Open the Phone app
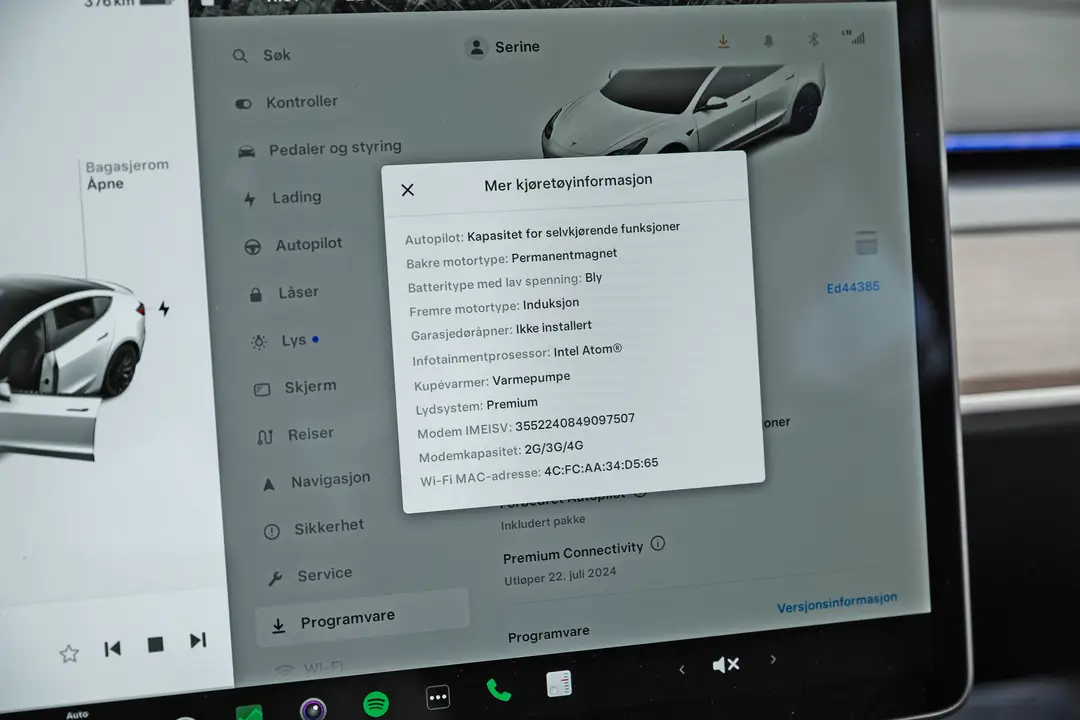The width and height of the screenshot is (1080, 720). [499, 690]
